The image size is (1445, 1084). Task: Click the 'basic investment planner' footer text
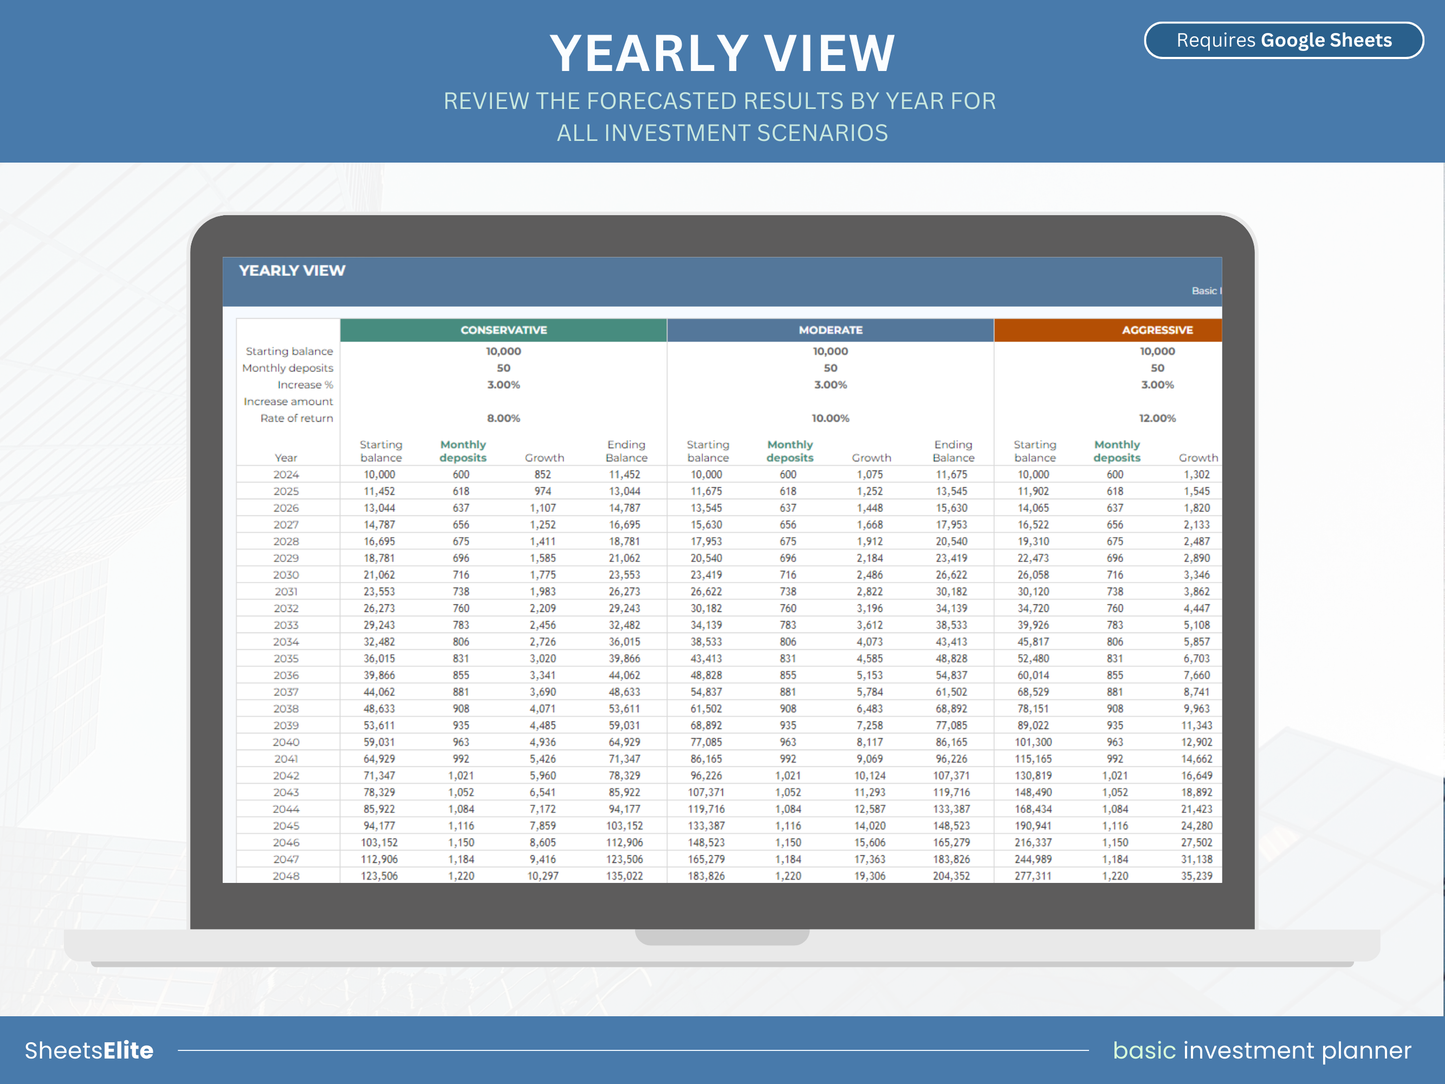tap(1262, 1050)
